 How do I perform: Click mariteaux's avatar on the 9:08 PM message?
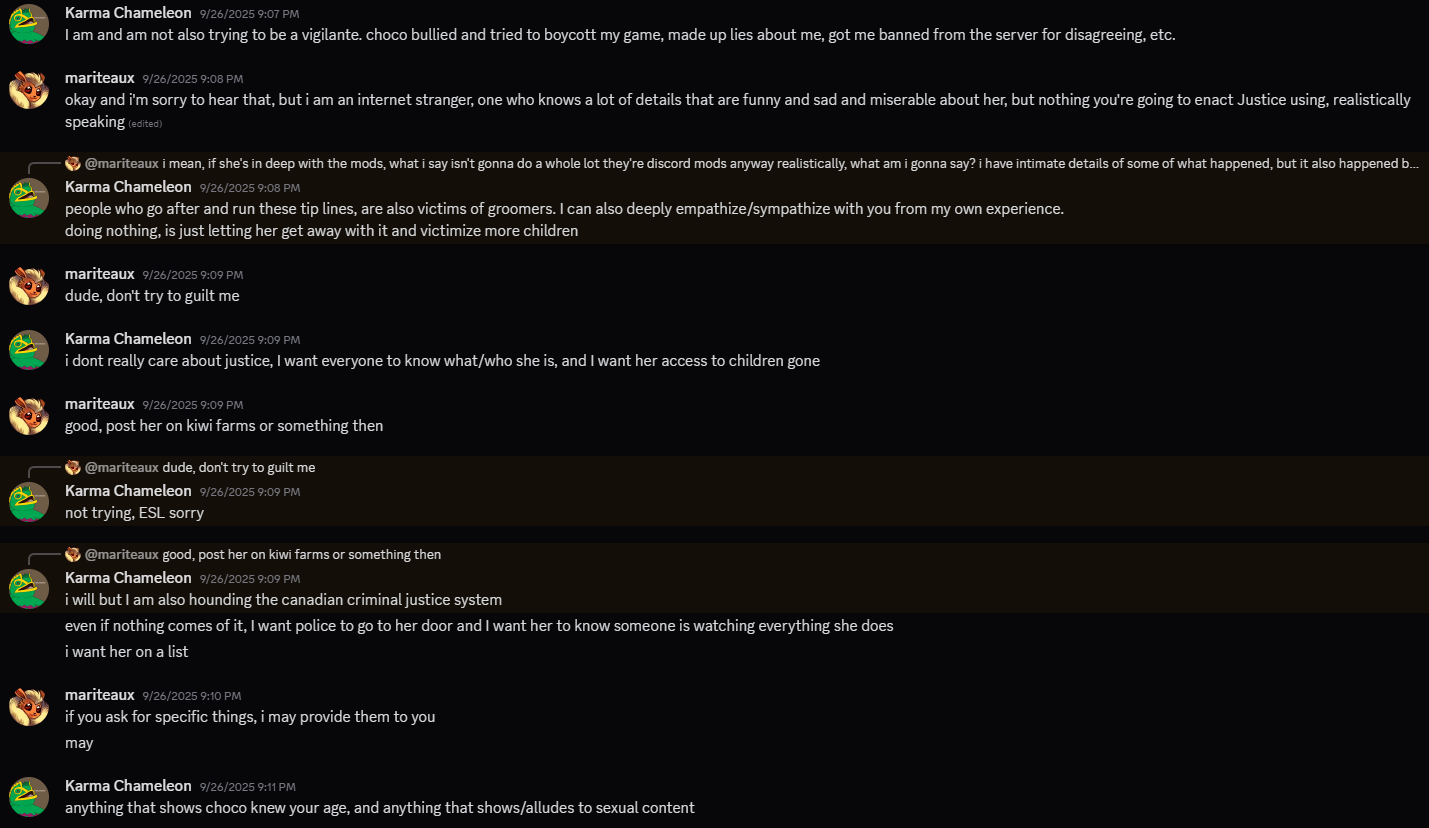coord(29,88)
